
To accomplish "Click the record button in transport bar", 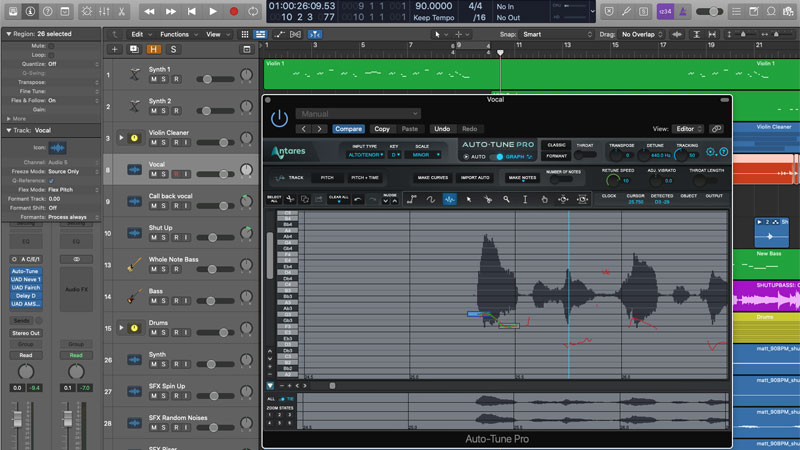I will pyautogui.click(x=234, y=11).
